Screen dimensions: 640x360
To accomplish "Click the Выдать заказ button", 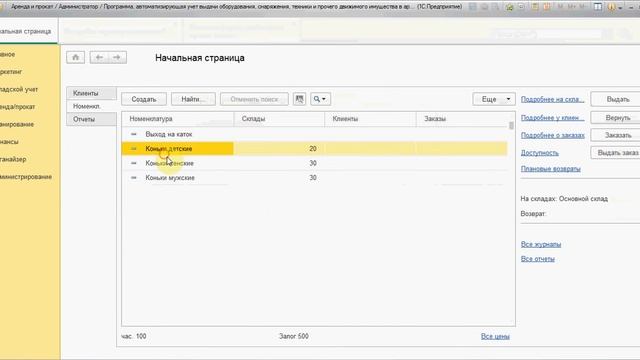I will (x=616, y=153).
